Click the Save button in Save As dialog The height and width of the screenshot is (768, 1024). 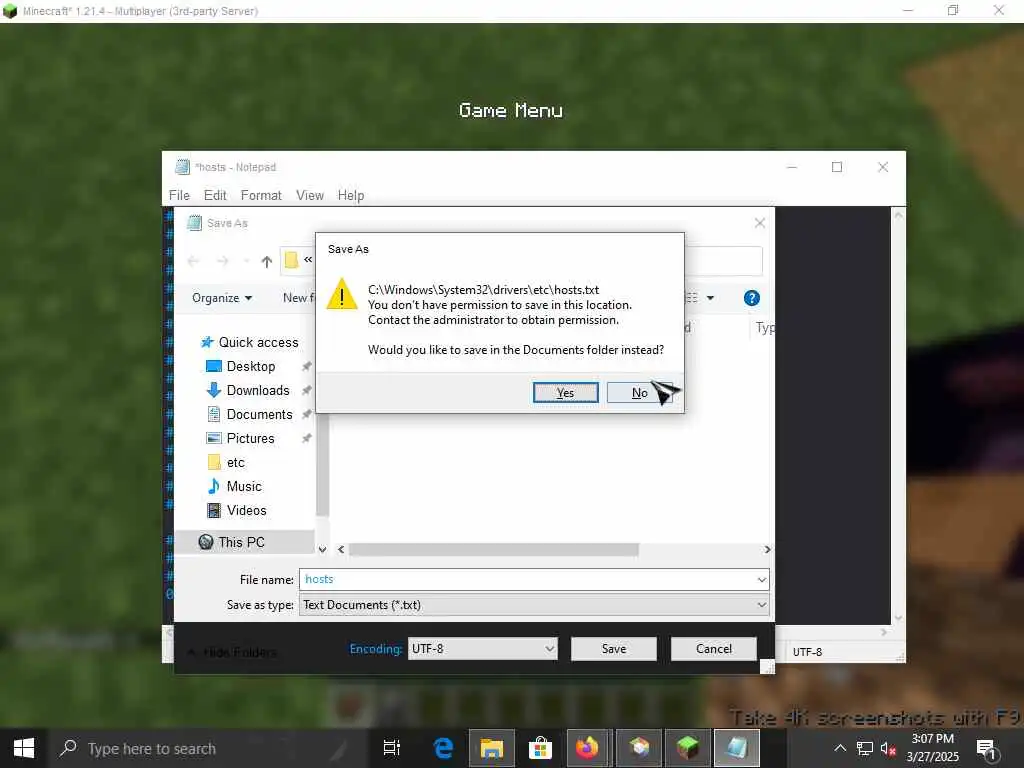(x=613, y=648)
